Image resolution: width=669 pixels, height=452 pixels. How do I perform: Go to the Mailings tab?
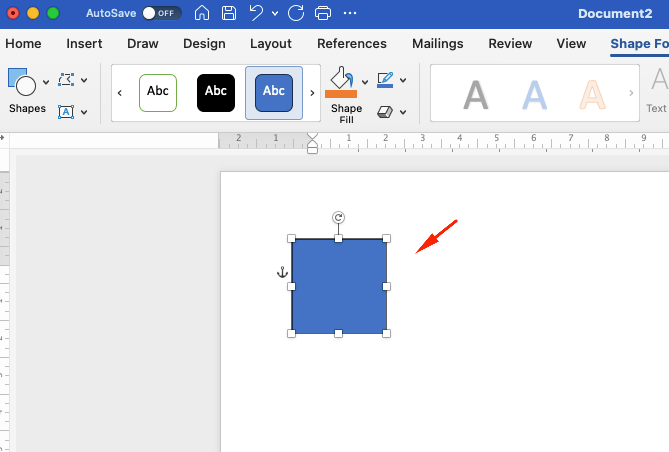(437, 44)
